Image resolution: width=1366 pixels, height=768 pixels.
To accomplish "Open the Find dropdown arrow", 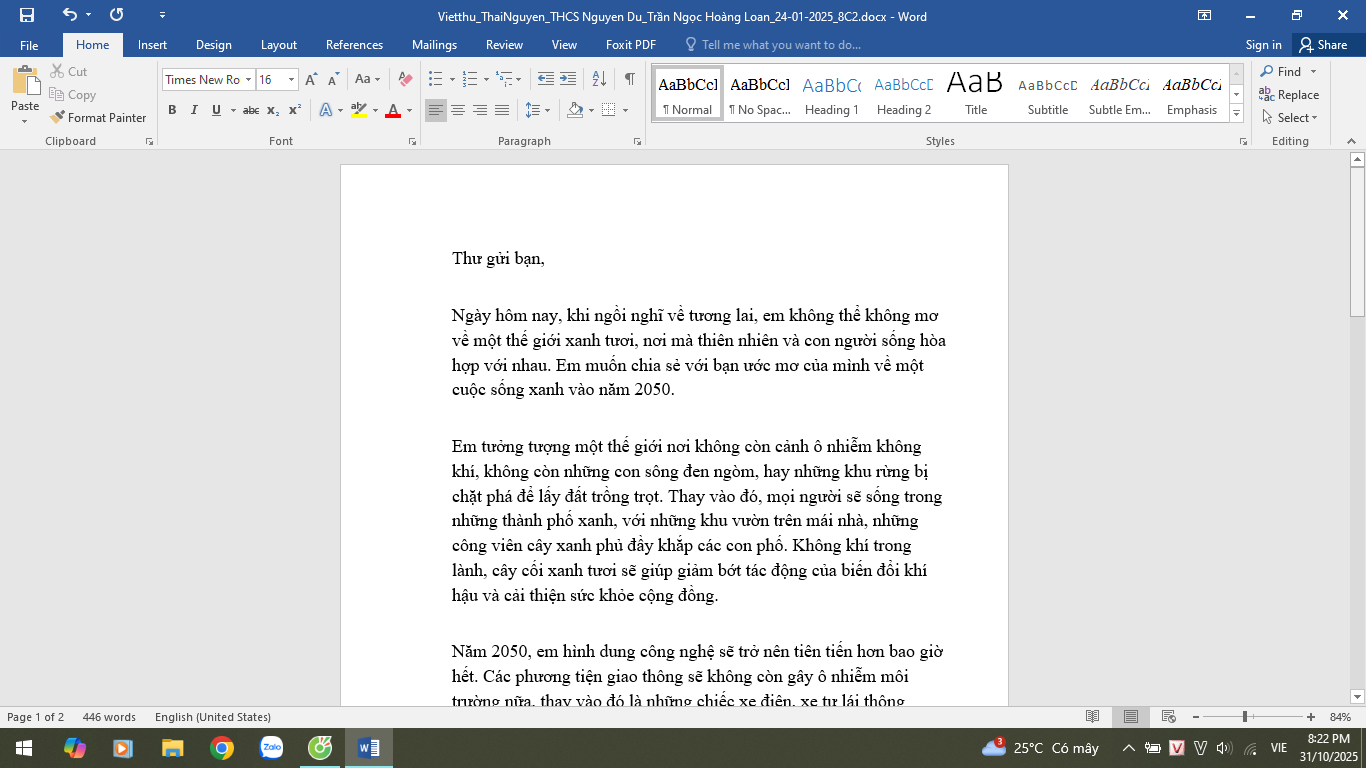I will (x=1313, y=72).
